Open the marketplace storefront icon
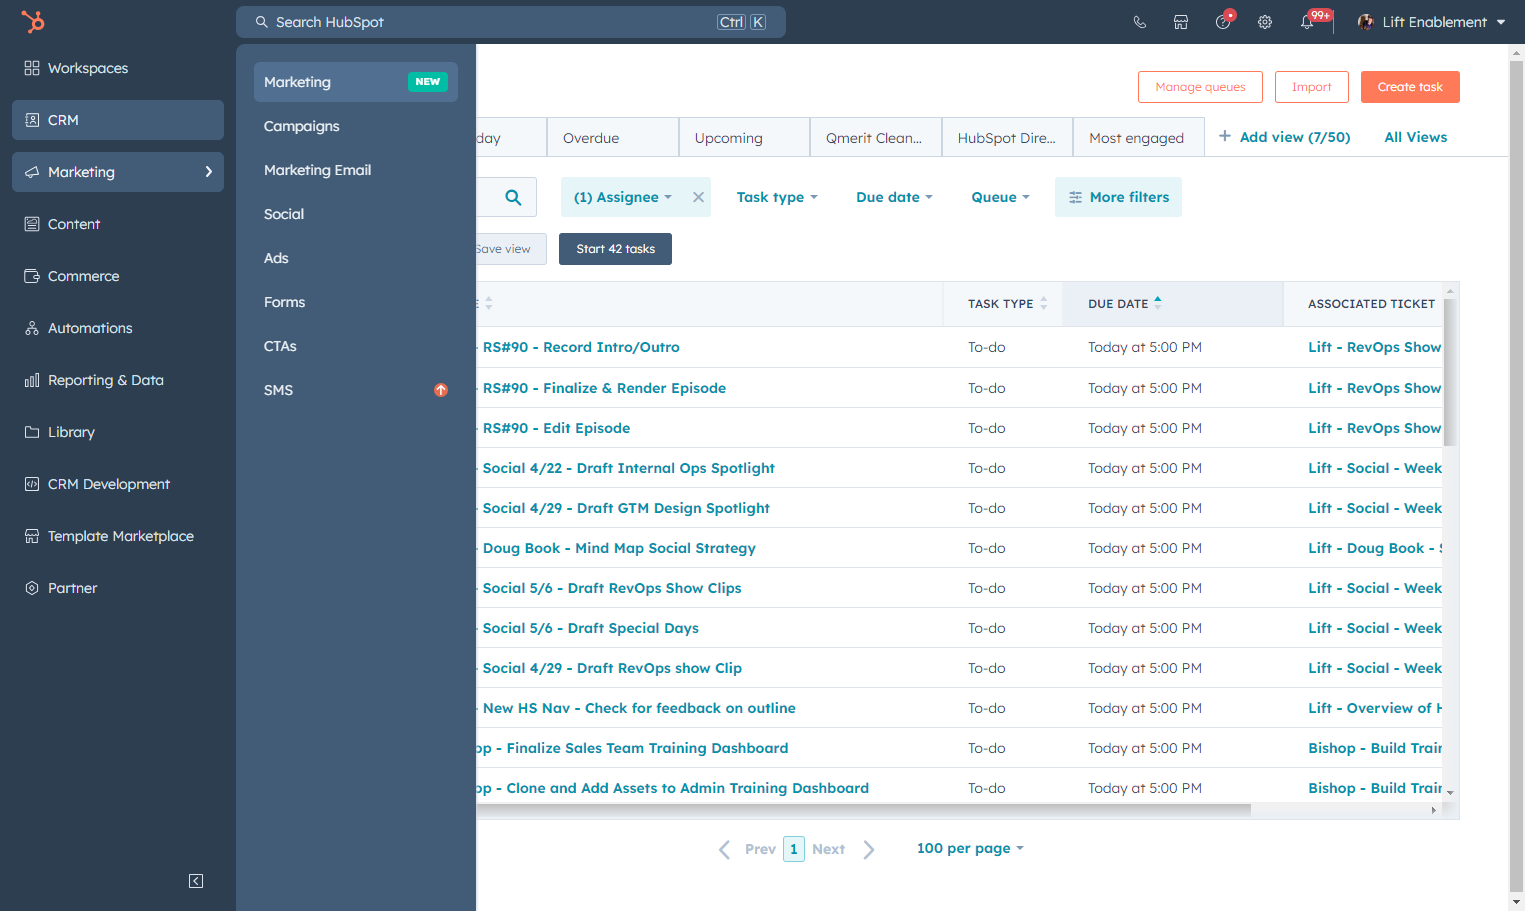This screenshot has width=1525, height=911. (1181, 22)
